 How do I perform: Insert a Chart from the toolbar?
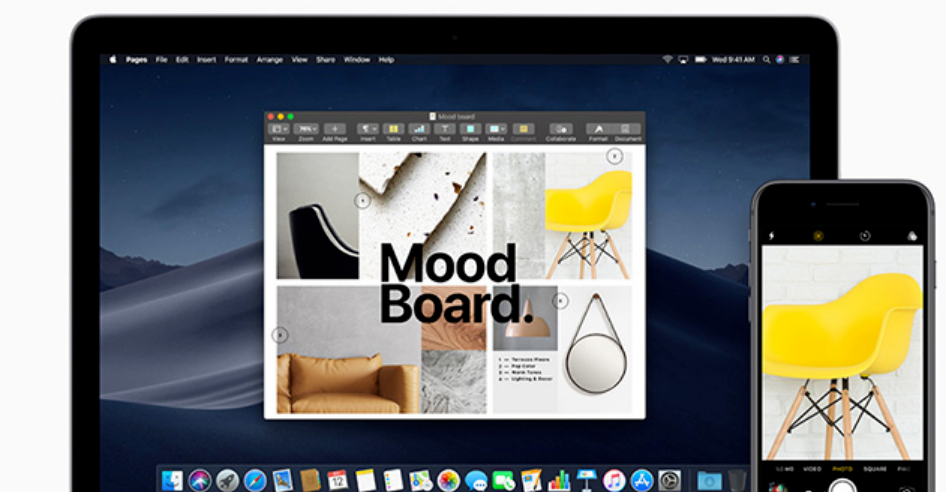pyautogui.click(x=419, y=129)
